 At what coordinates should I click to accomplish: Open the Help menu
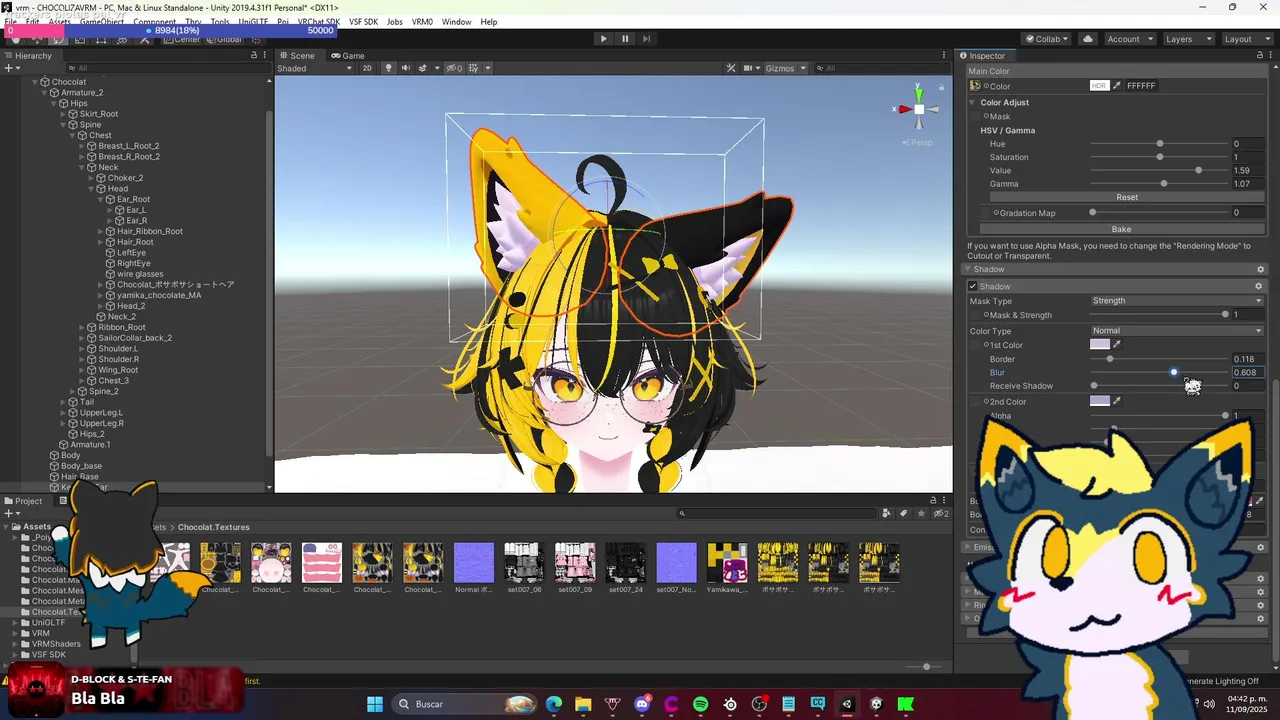pyautogui.click(x=488, y=22)
